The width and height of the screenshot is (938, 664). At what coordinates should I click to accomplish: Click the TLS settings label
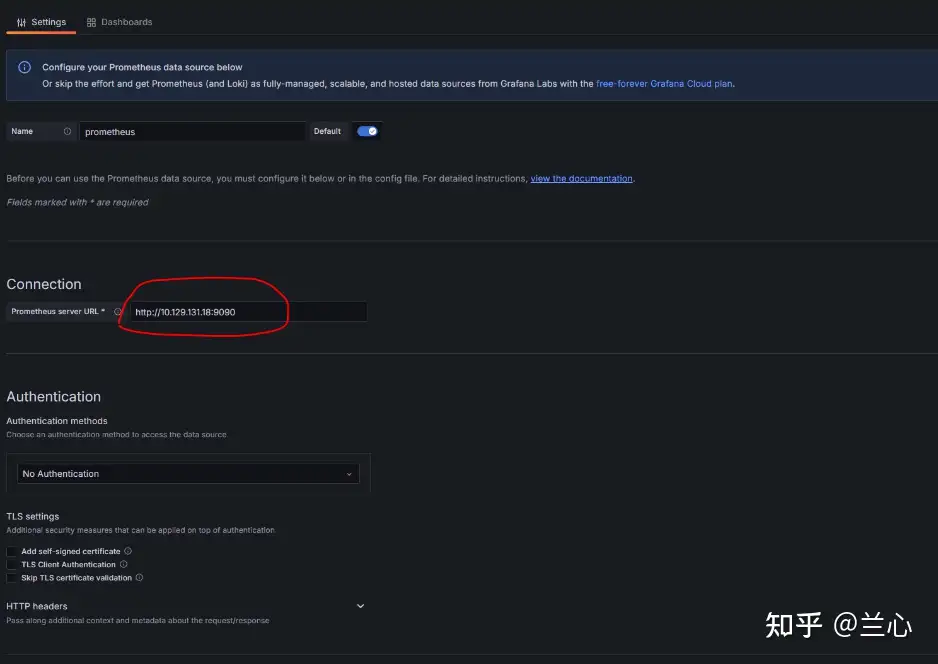(x=33, y=516)
